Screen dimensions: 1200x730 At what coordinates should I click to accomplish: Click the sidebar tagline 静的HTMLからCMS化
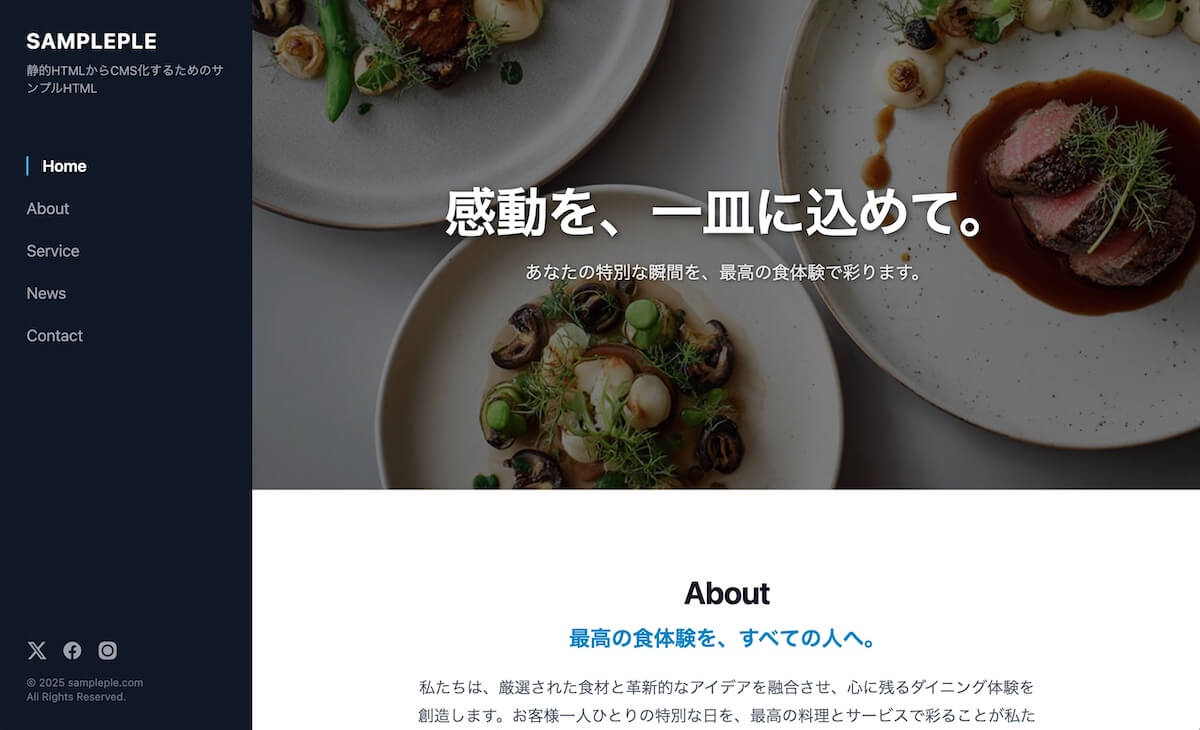pyautogui.click(x=125, y=79)
